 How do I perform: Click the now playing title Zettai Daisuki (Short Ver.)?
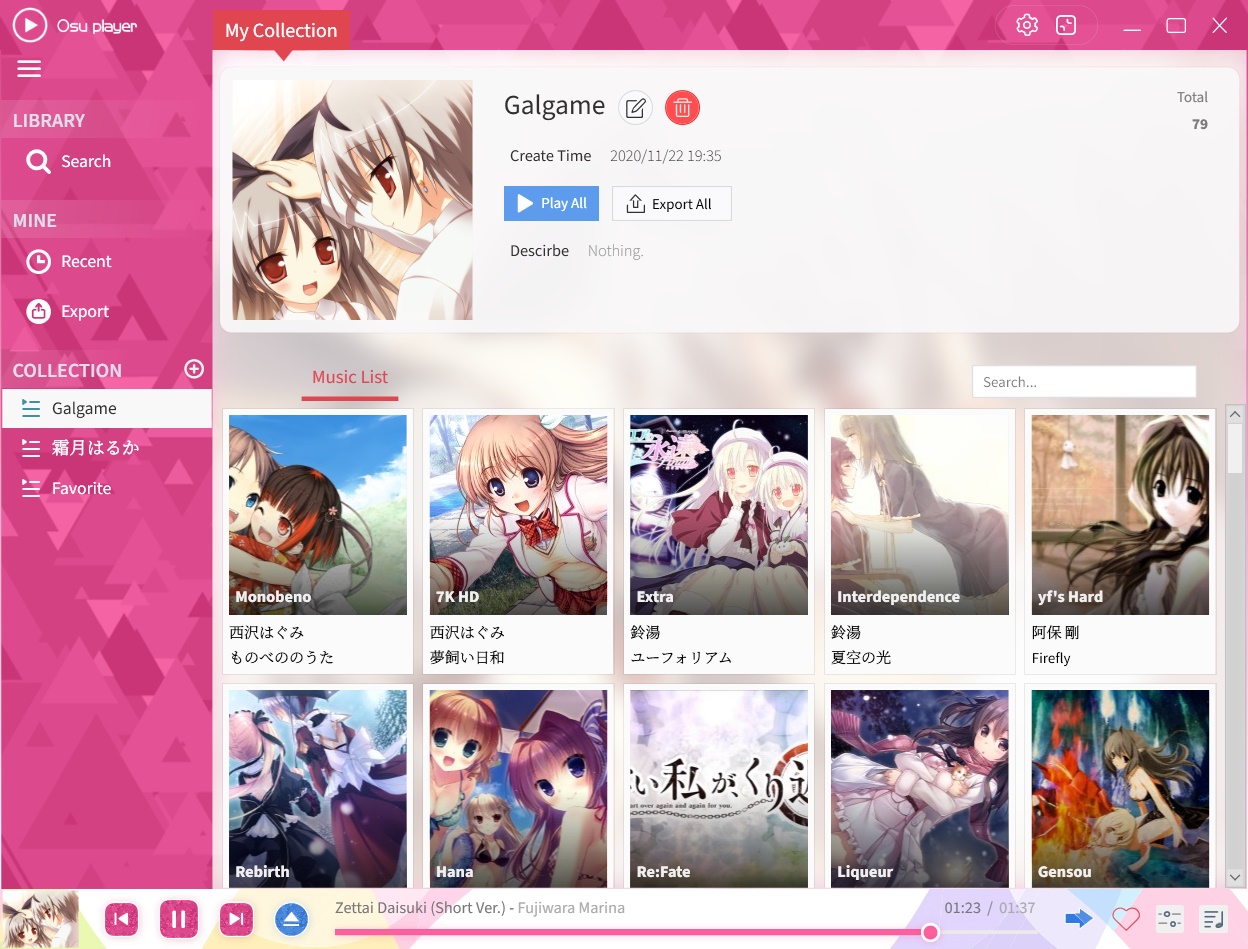pyautogui.click(x=420, y=908)
